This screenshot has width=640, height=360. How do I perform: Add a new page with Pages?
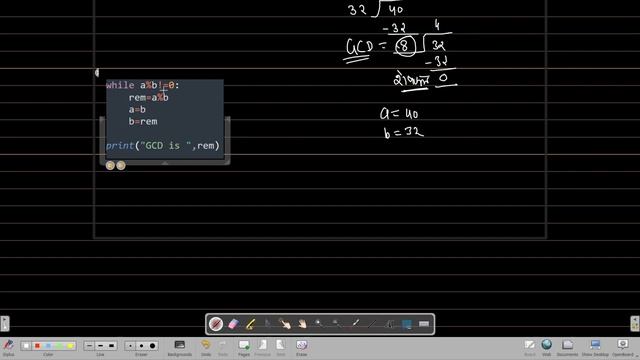pos(244,348)
